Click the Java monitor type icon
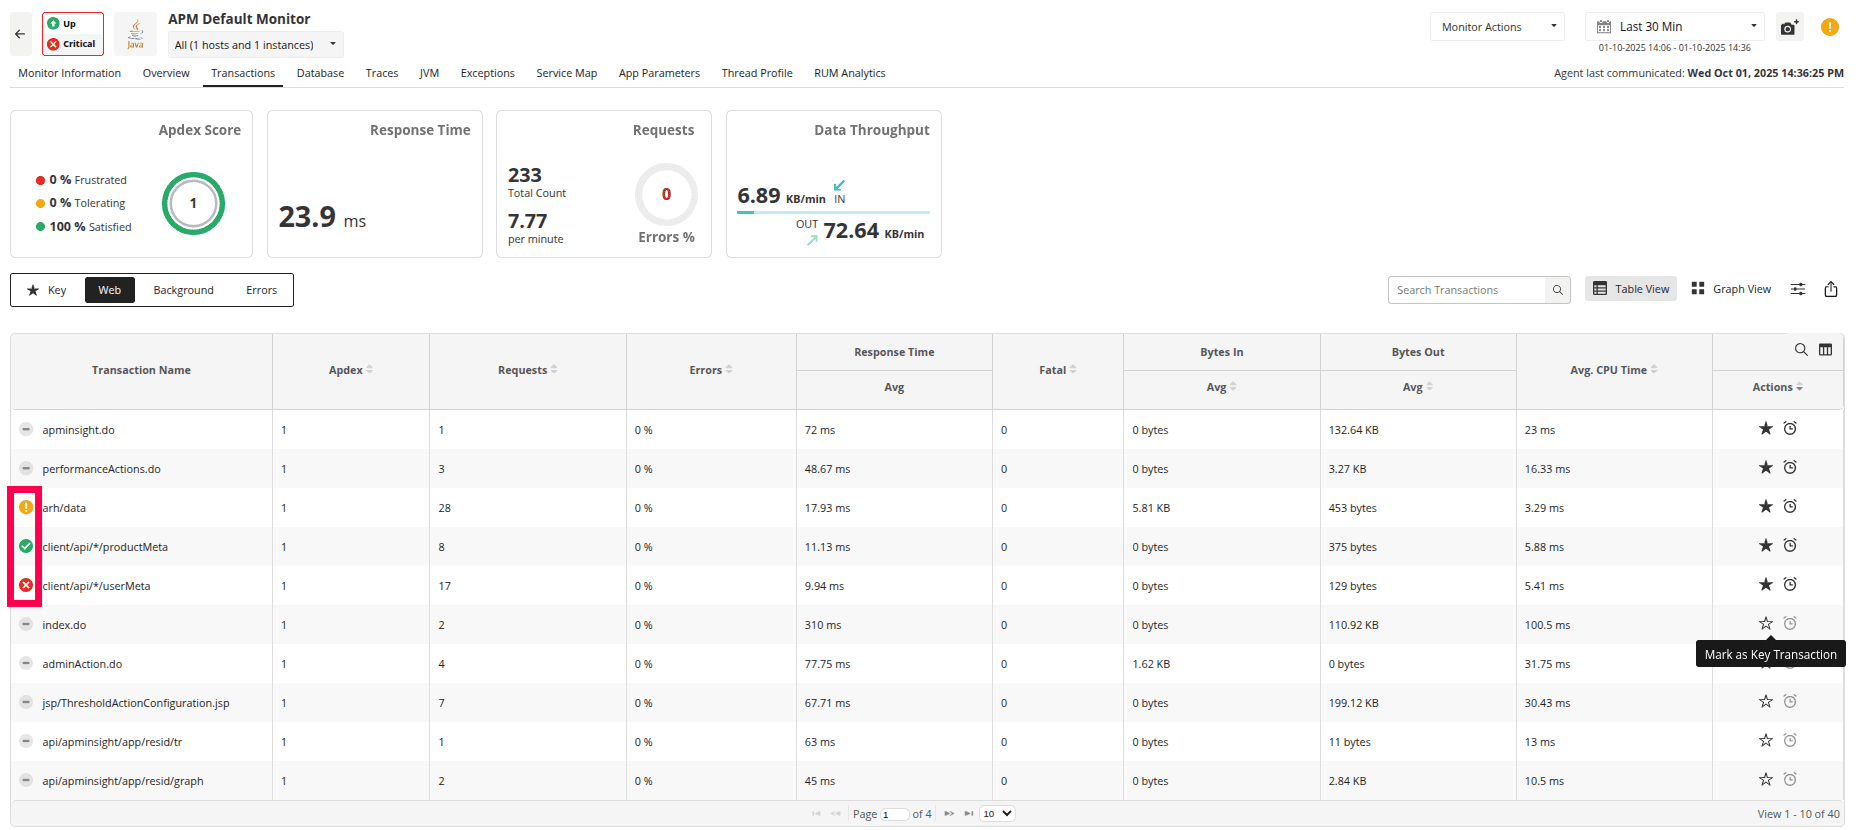The width and height of the screenshot is (1858, 830). (x=135, y=33)
